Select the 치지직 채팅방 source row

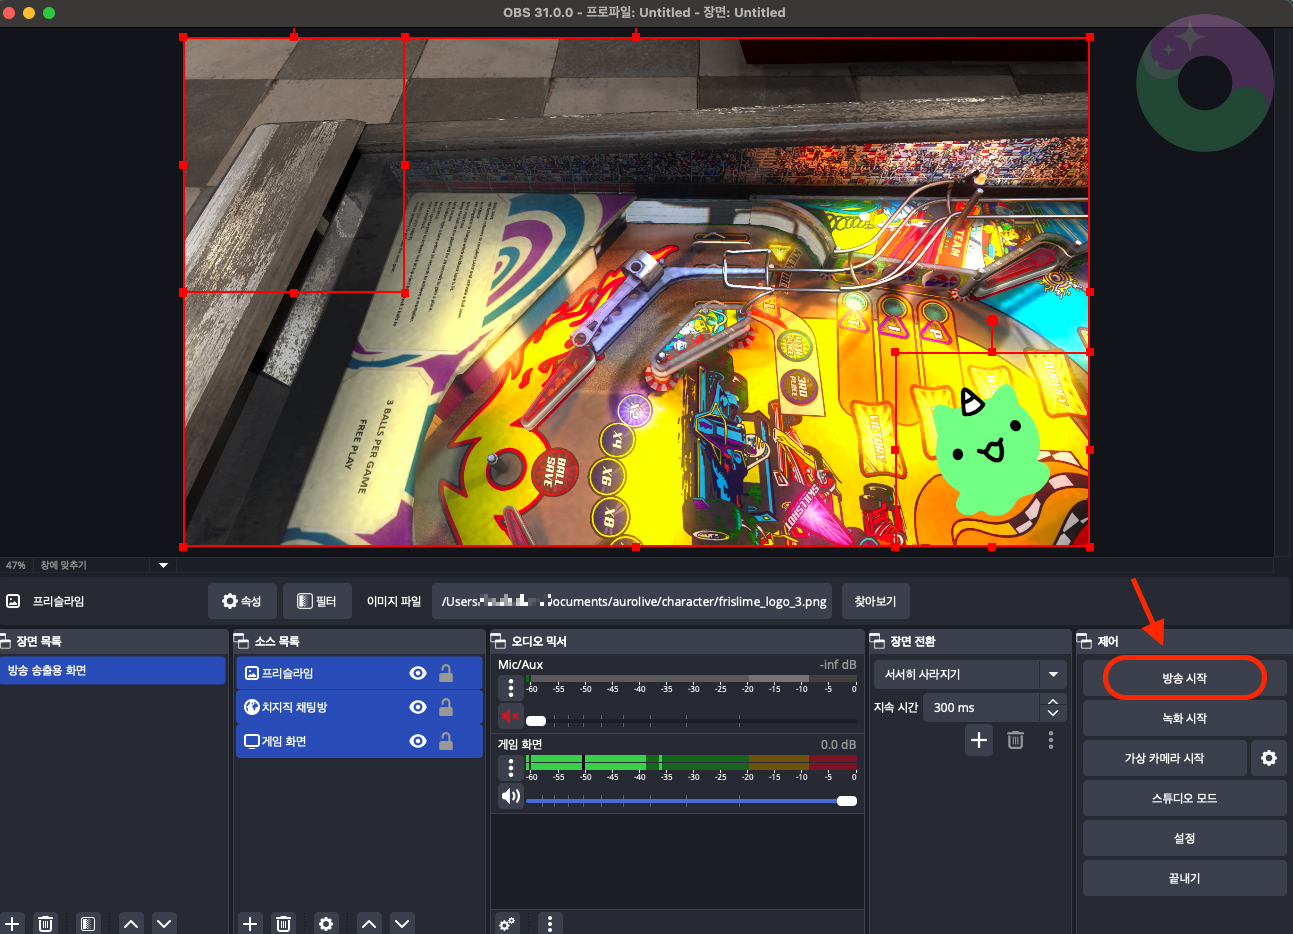[359, 707]
